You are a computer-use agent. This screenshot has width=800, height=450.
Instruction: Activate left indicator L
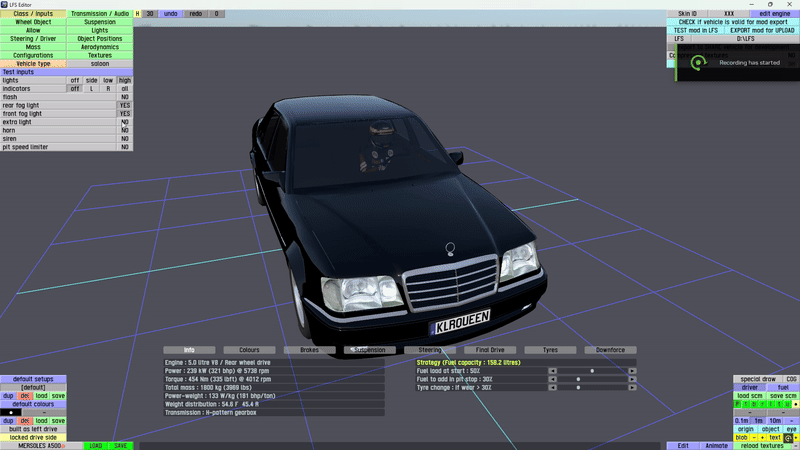pyautogui.click(x=92, y=89)
